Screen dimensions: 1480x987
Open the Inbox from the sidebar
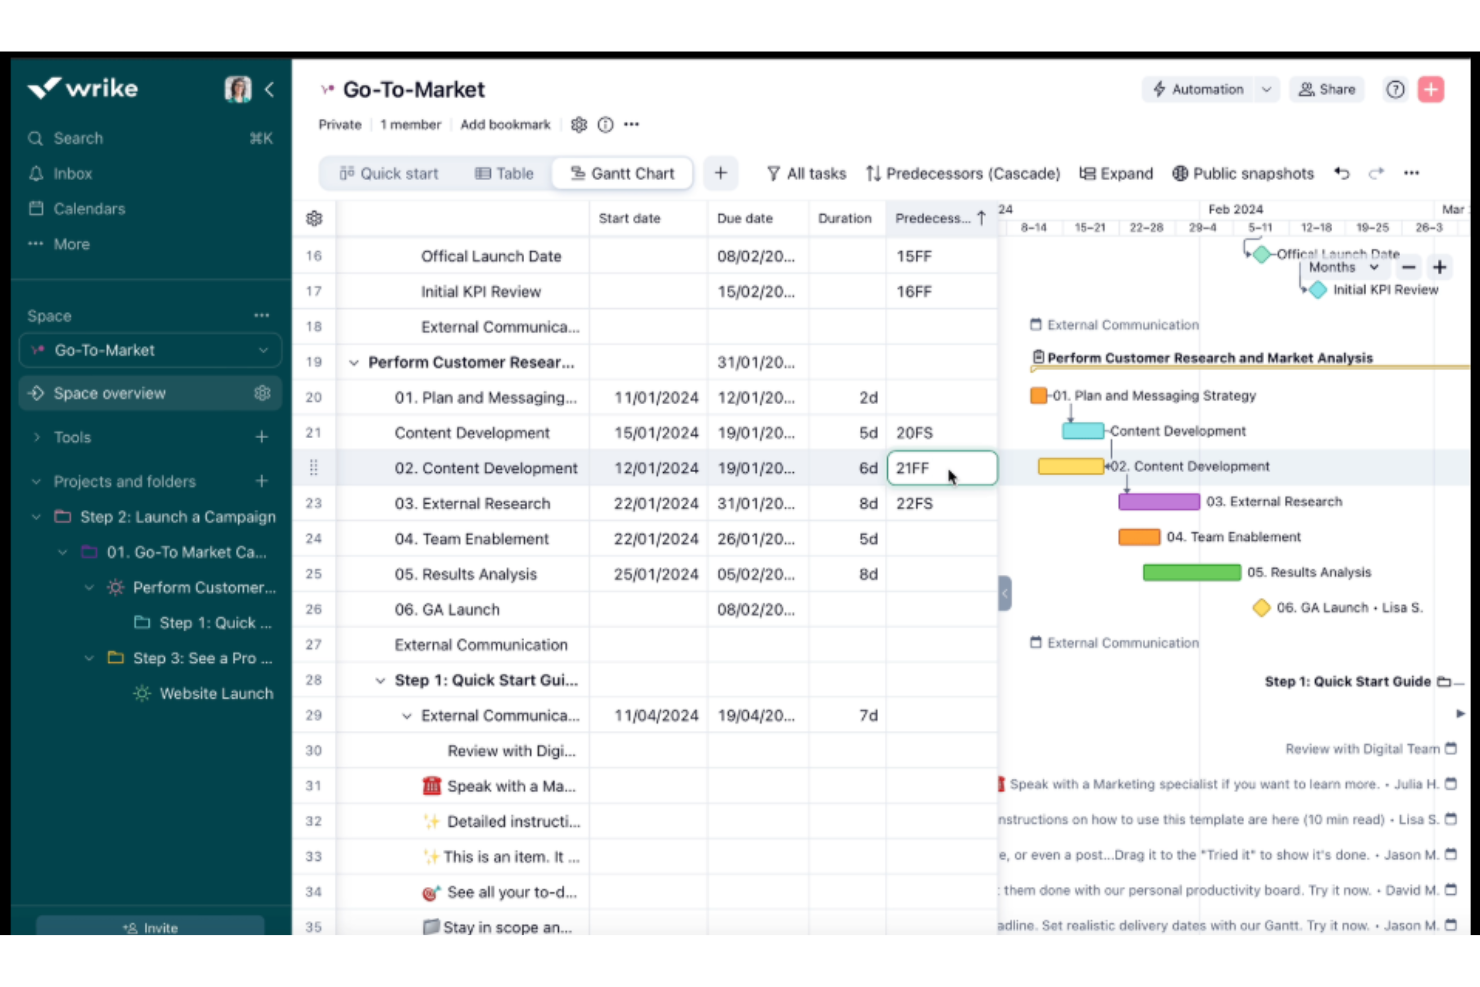[x=72, y=173]
